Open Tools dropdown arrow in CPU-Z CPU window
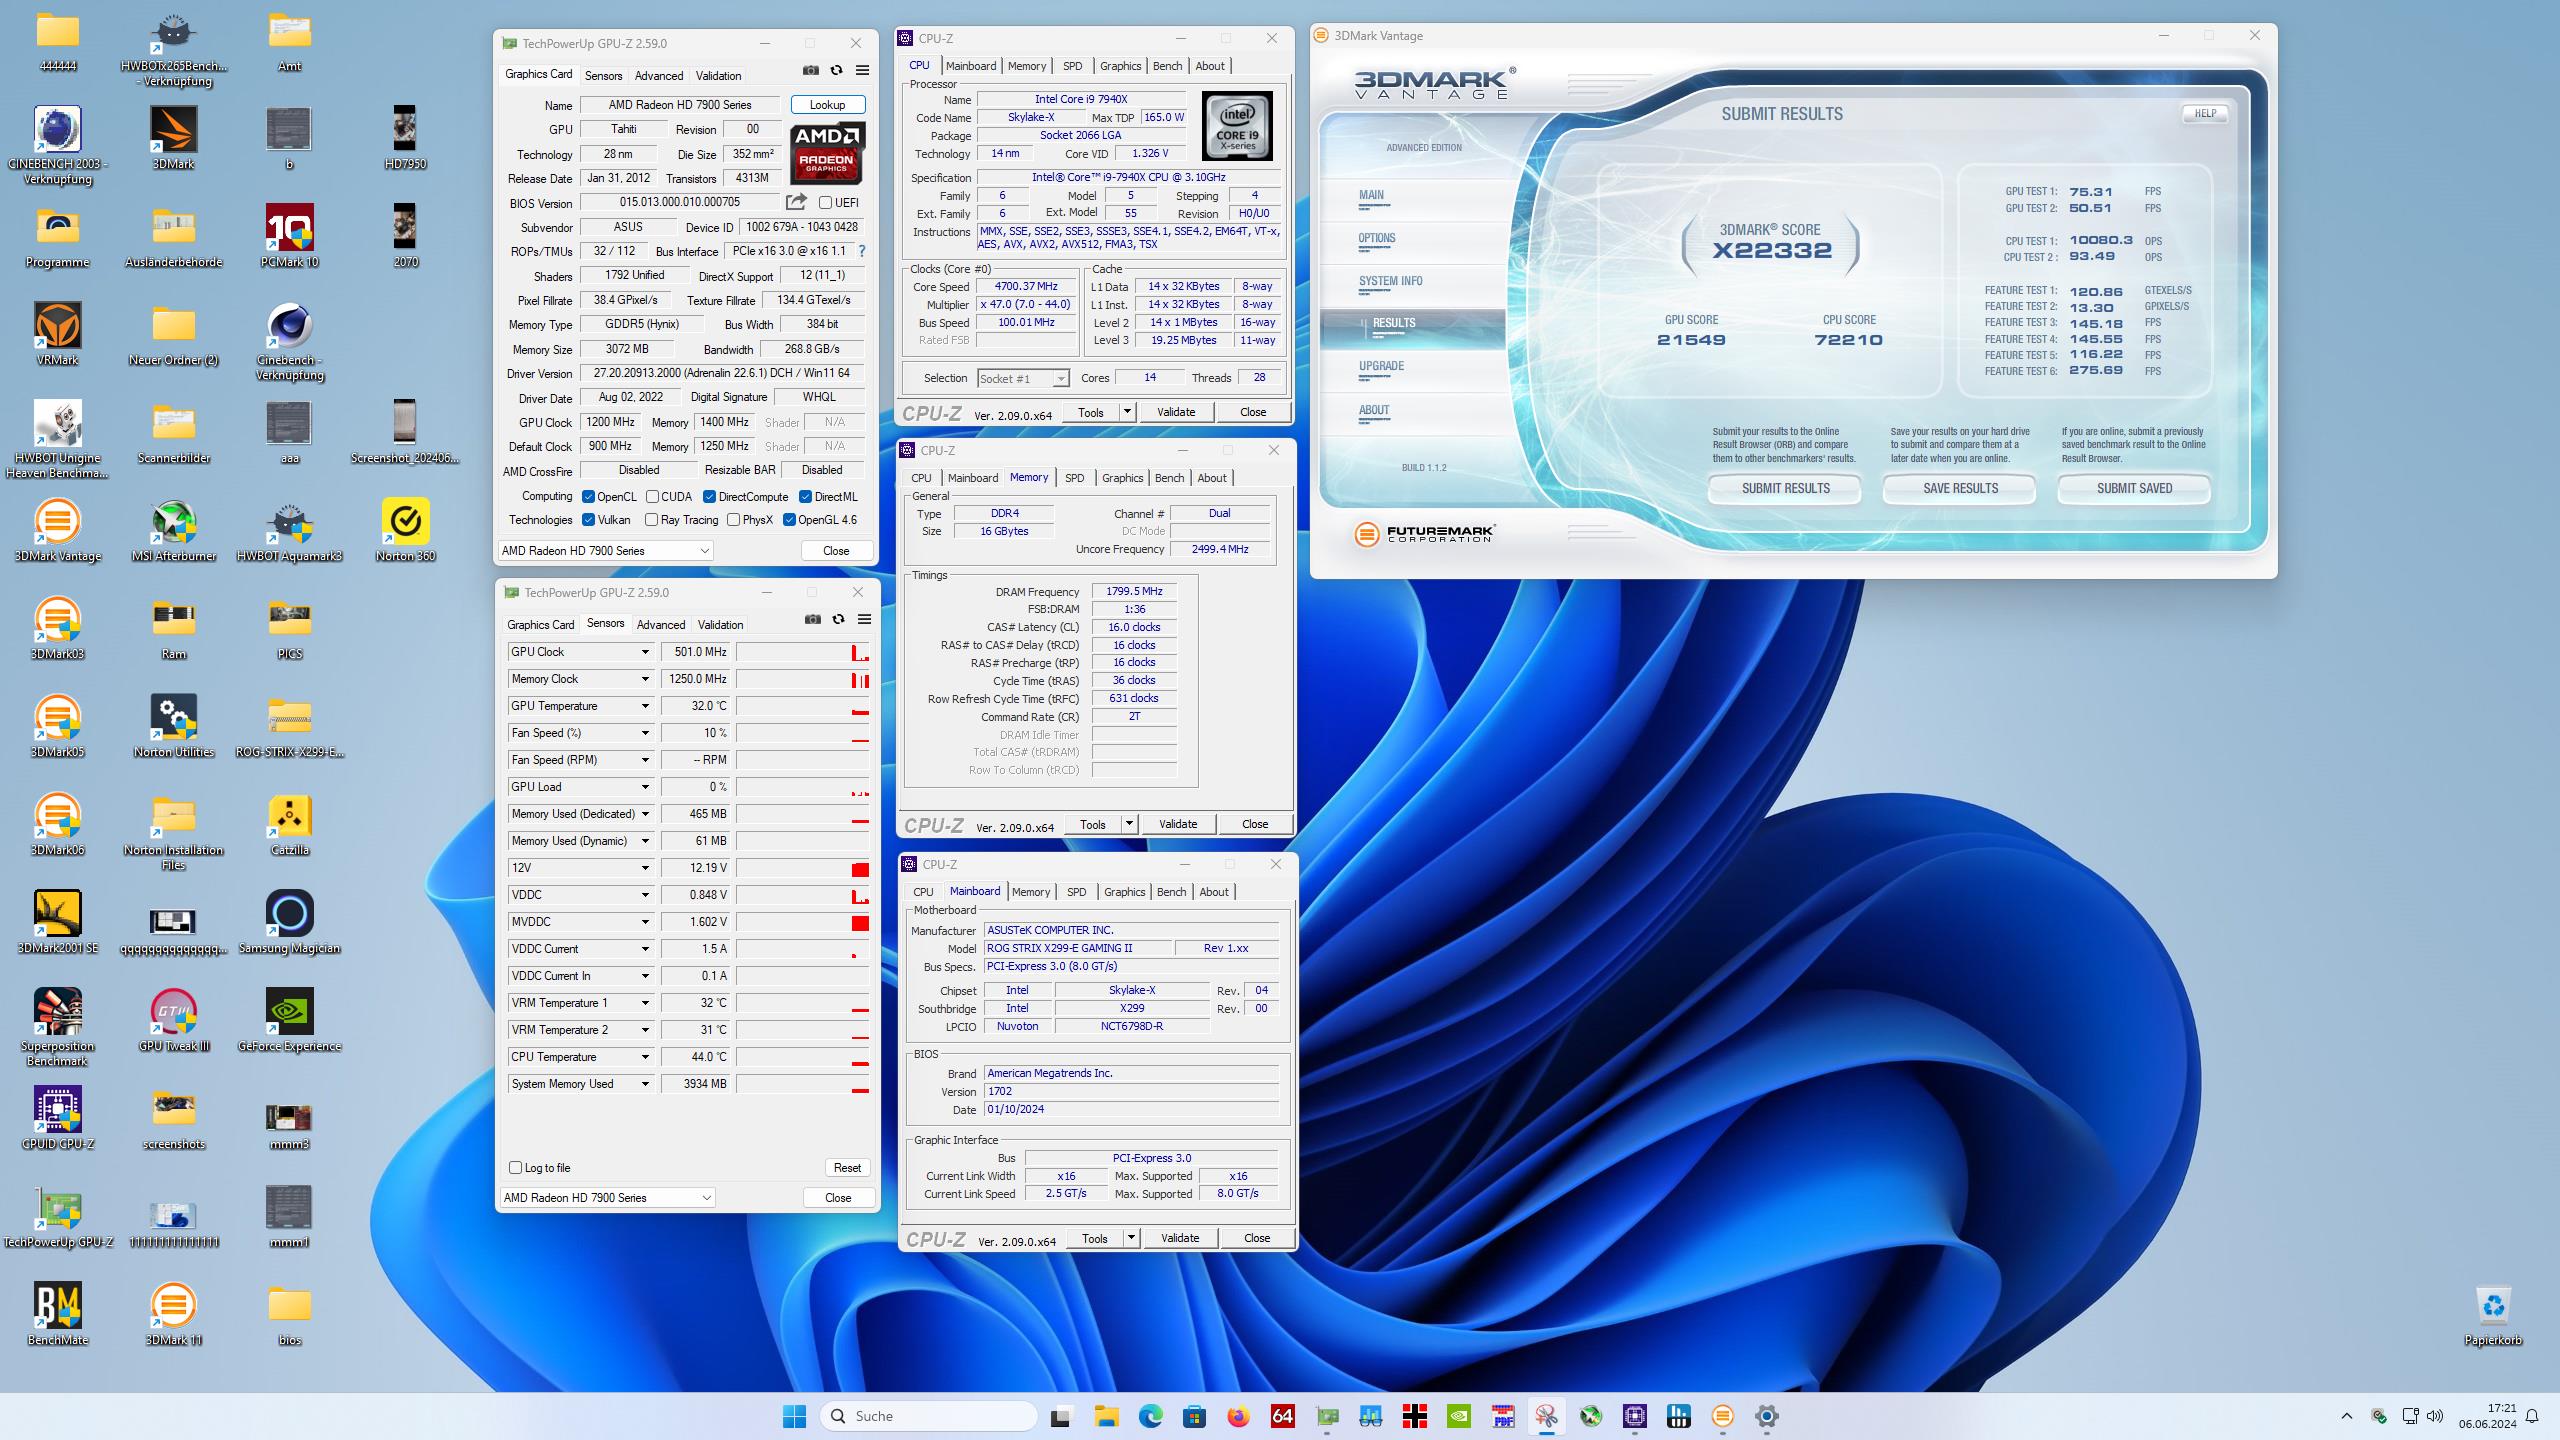The image size is (2560, 1440). pos(1127,412)
